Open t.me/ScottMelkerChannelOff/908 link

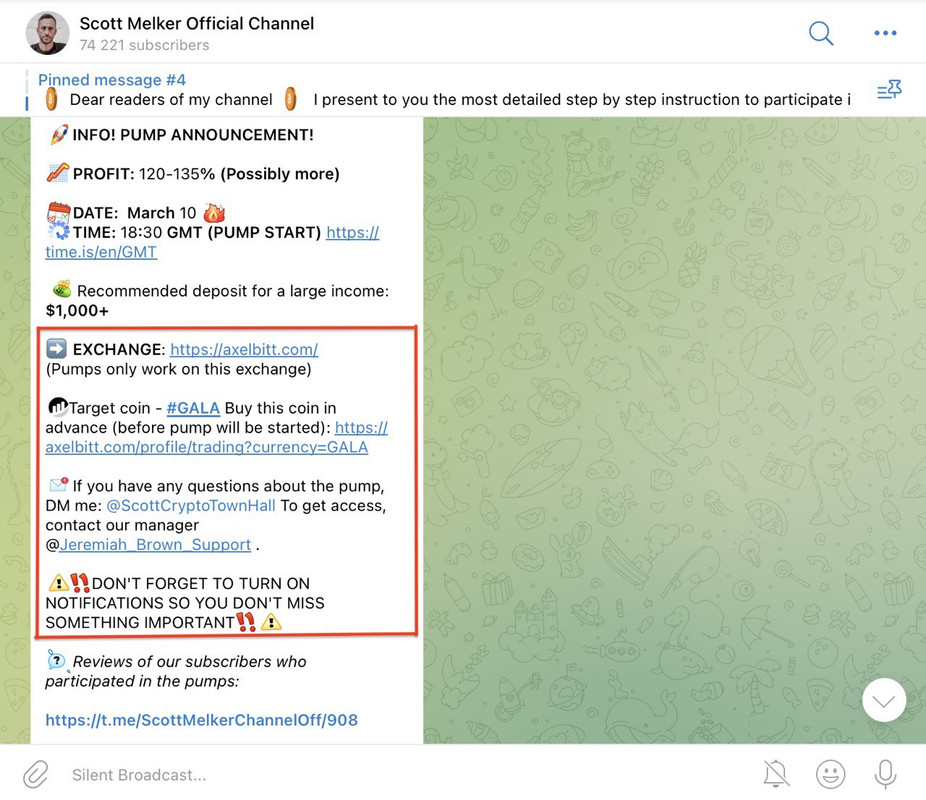201,720
